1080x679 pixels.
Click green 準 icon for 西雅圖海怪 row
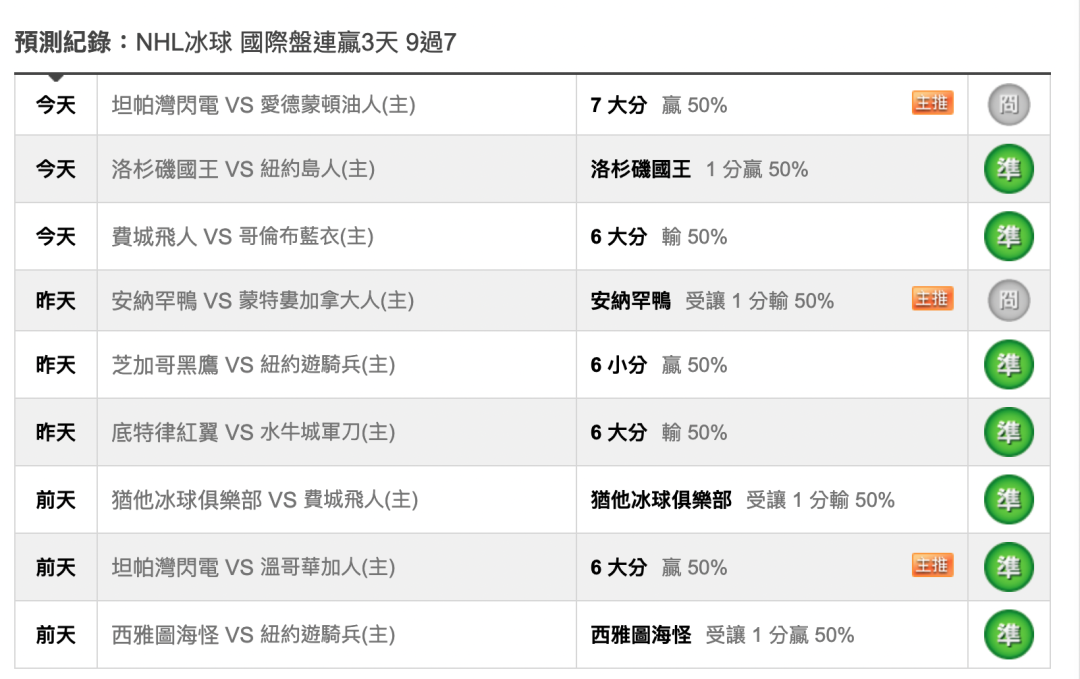tap(1008, 634)
